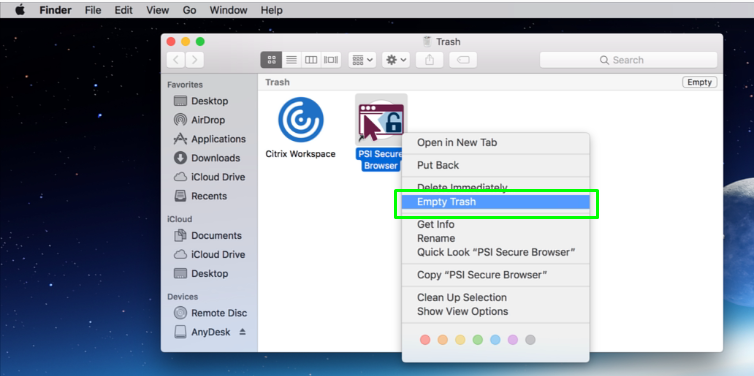Viewport: 754px width, 376px height.
Task: Select iCloud Drive under Favorites
Action: click(x=209, y=177)
